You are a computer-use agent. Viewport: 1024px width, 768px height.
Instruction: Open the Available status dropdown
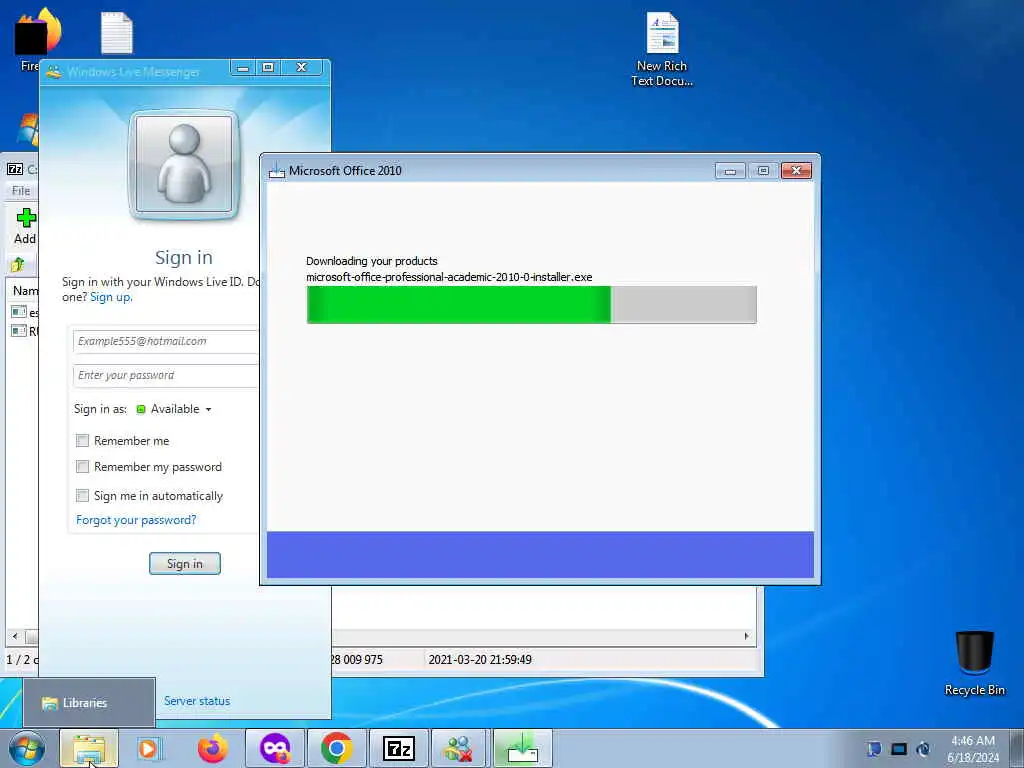tap(174, 409)
